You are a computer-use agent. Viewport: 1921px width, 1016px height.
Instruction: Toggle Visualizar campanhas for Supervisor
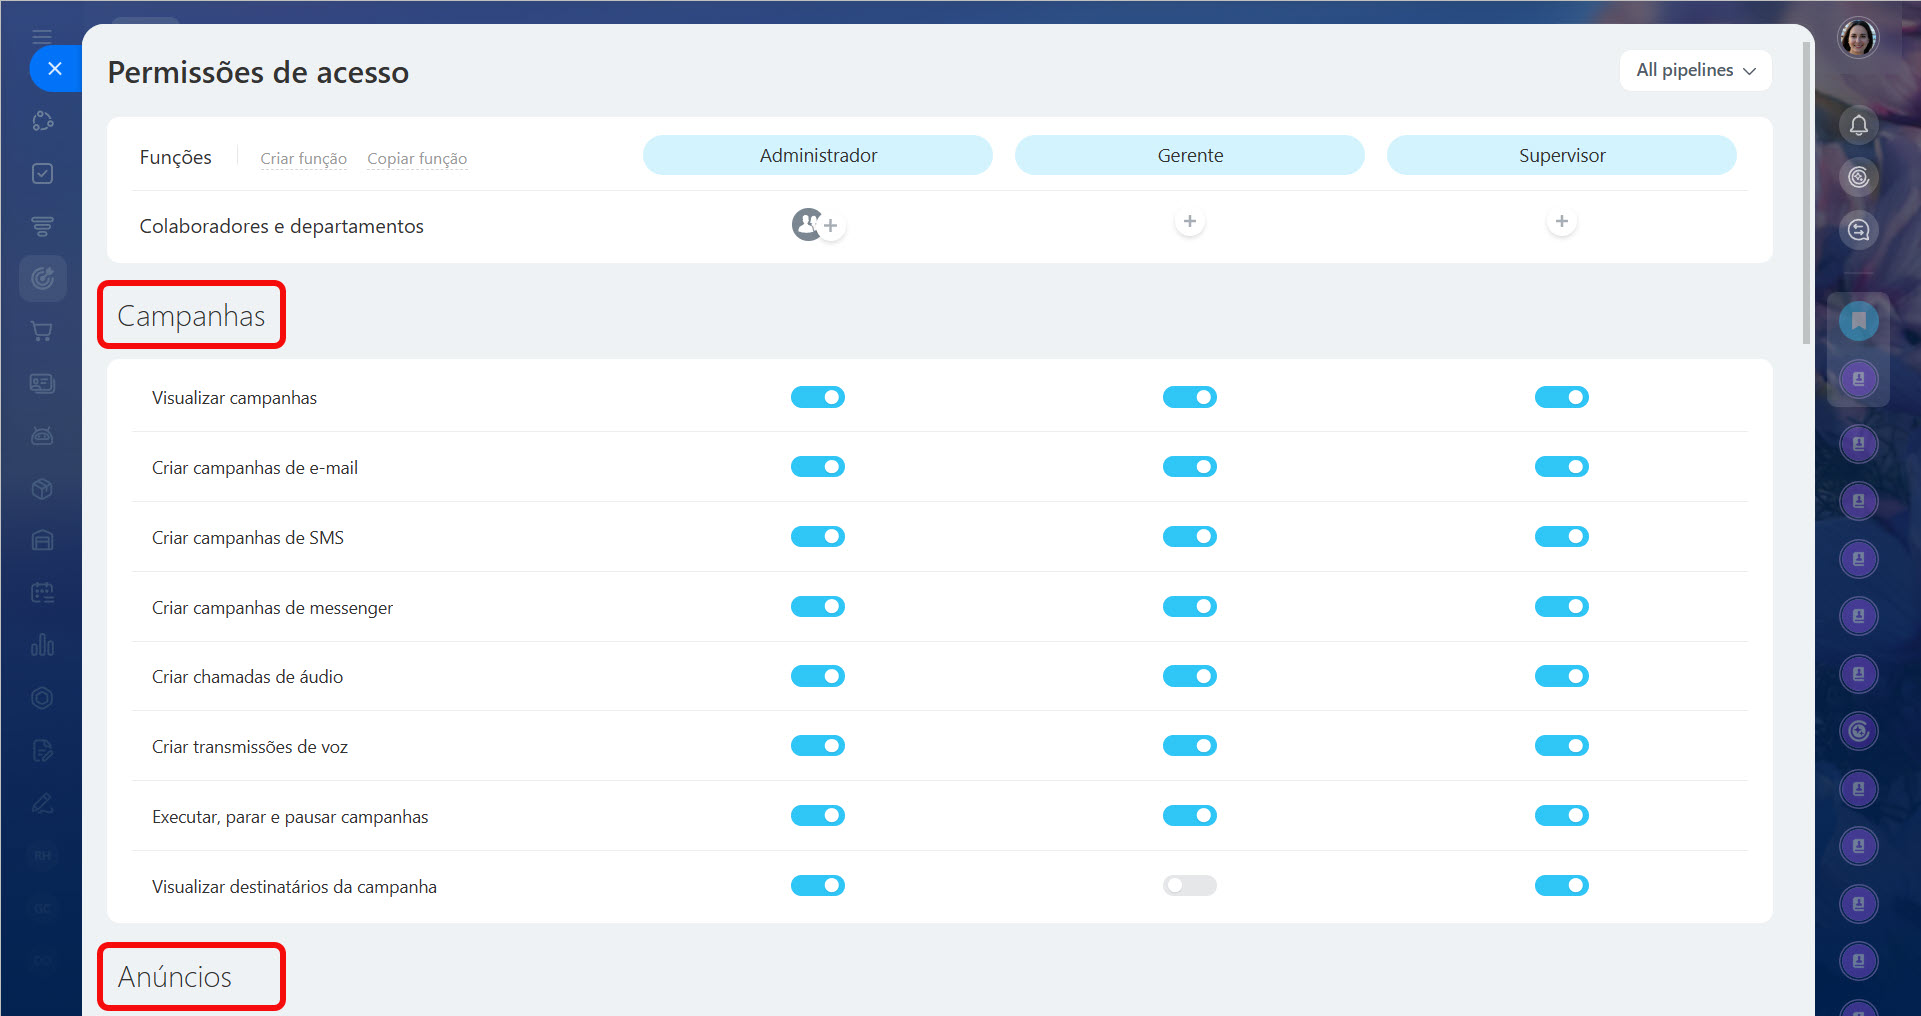tap(1562, 397)
